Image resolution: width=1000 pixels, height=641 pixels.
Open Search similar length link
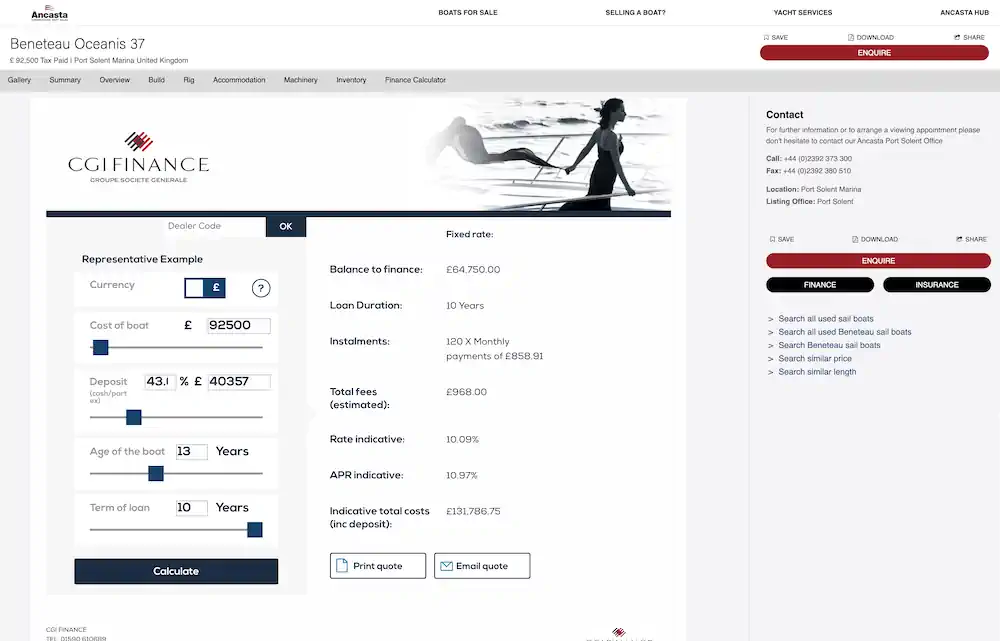817,372
